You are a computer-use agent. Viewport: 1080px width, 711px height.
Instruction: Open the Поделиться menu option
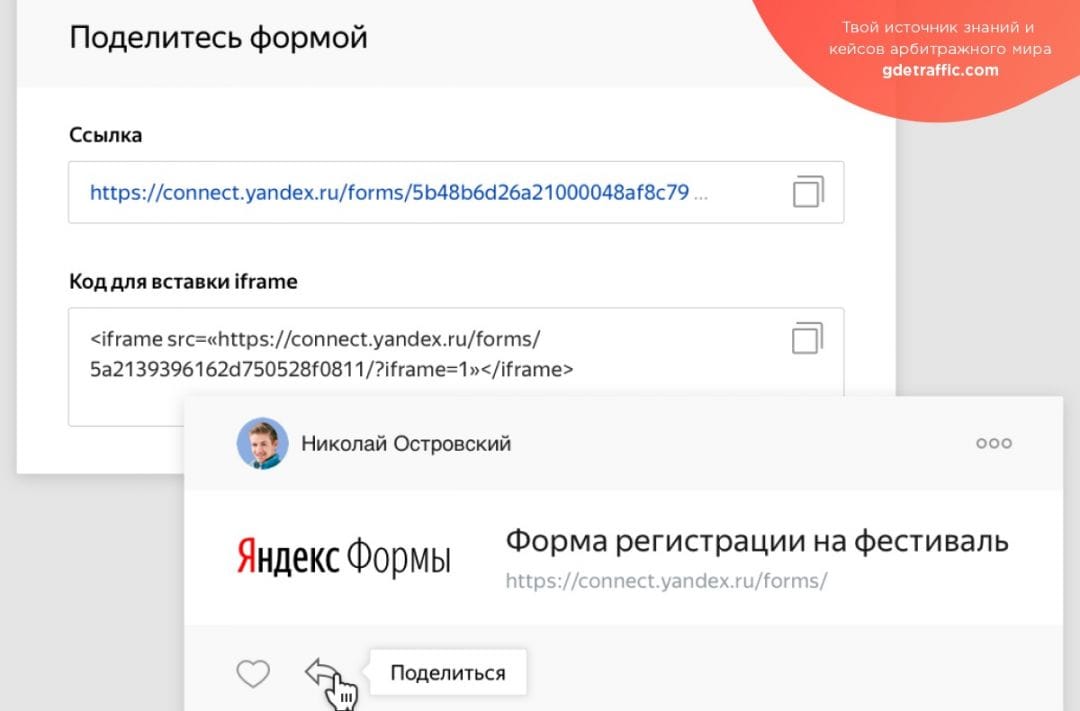[448, 671]
